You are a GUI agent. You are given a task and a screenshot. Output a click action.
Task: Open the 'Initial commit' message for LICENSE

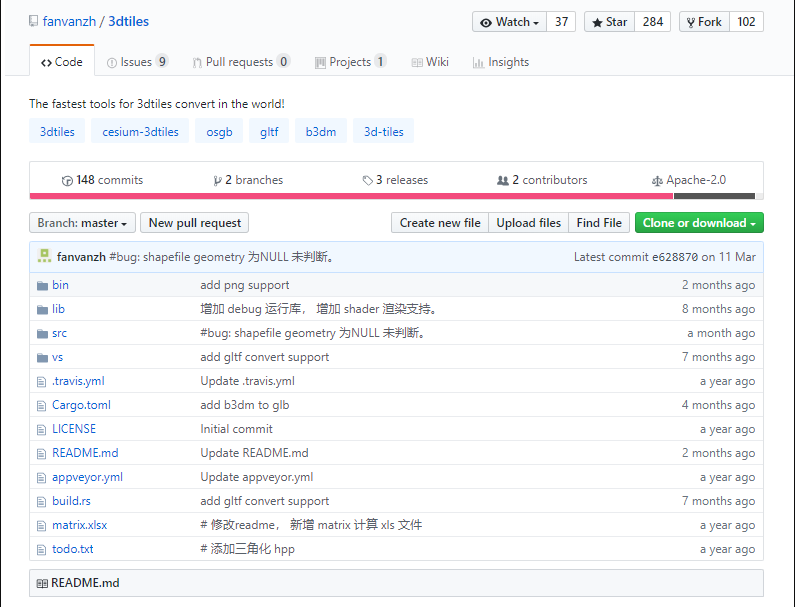tap(236, 429)
